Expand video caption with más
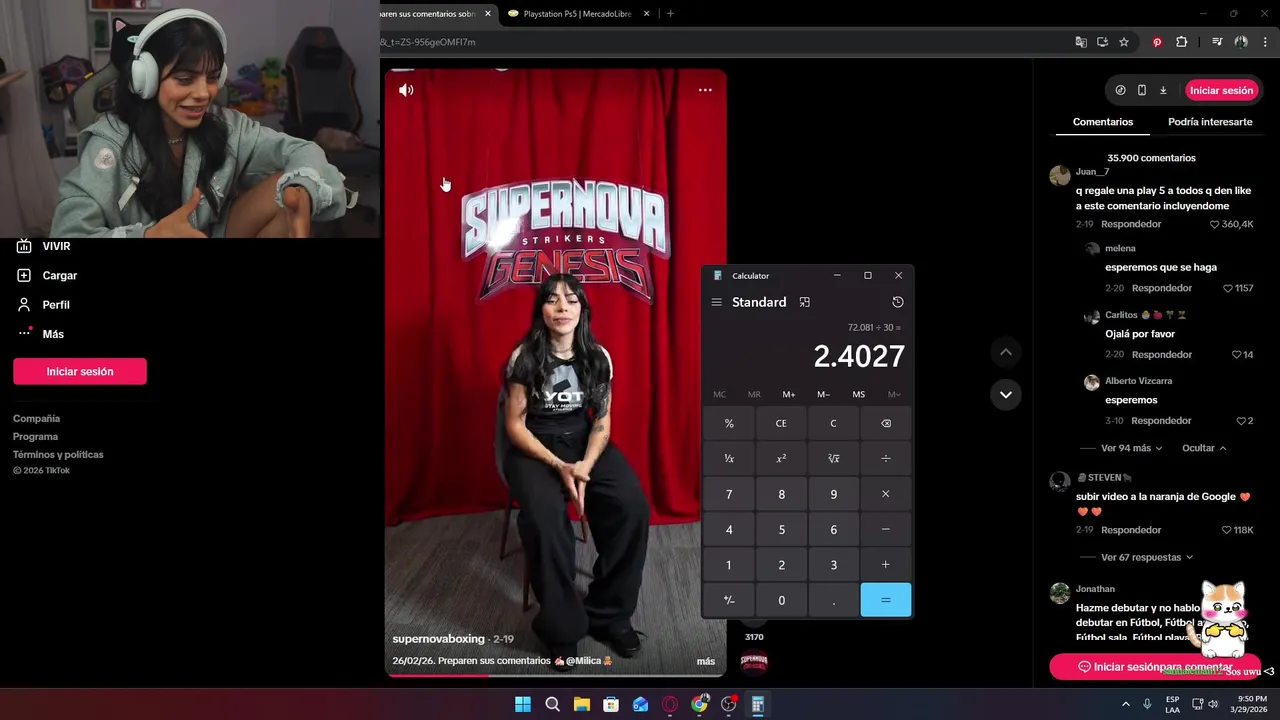 click(x=706, y=661)
